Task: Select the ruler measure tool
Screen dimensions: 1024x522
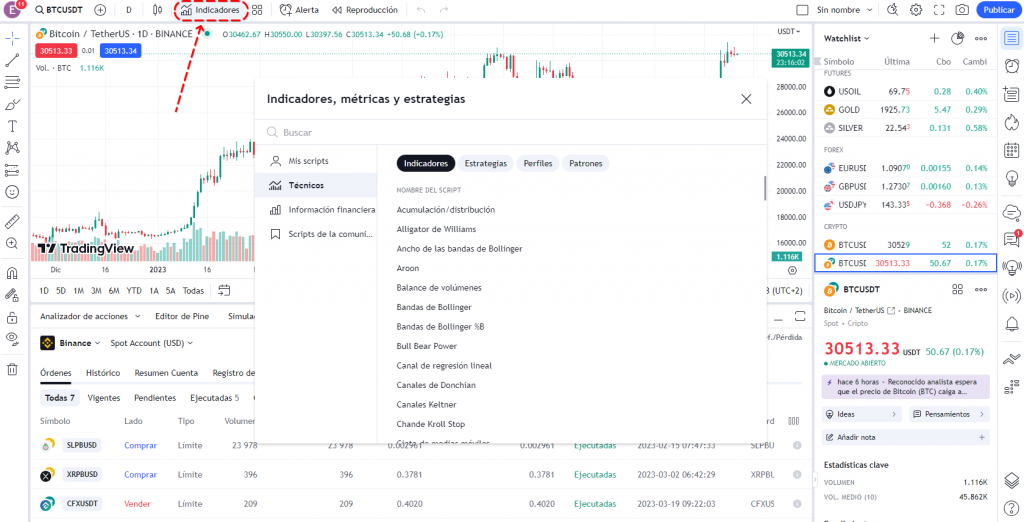Action: coord(12,221)
